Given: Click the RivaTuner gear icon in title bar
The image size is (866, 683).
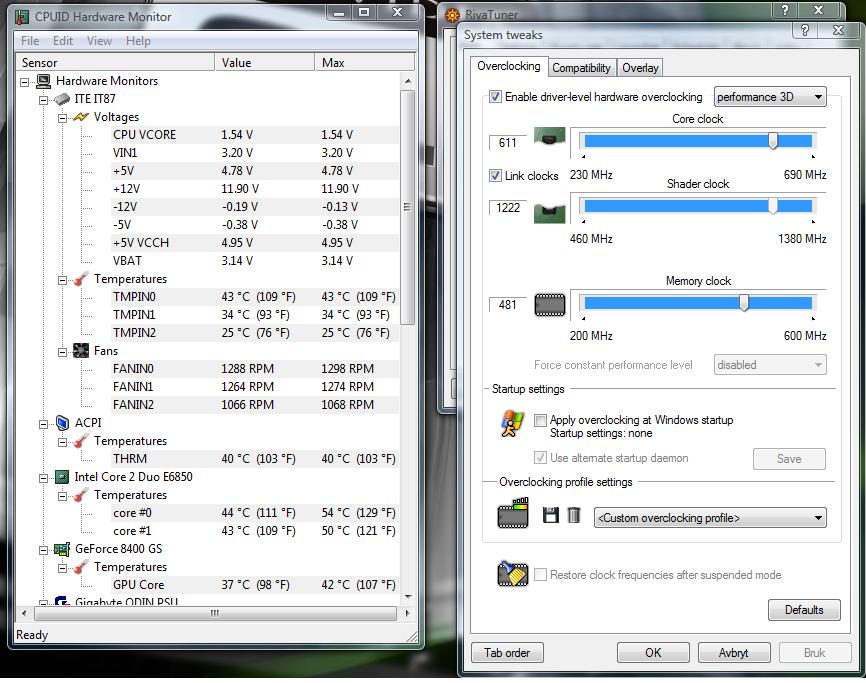Looking at the screenshot, I should (452, 15).
